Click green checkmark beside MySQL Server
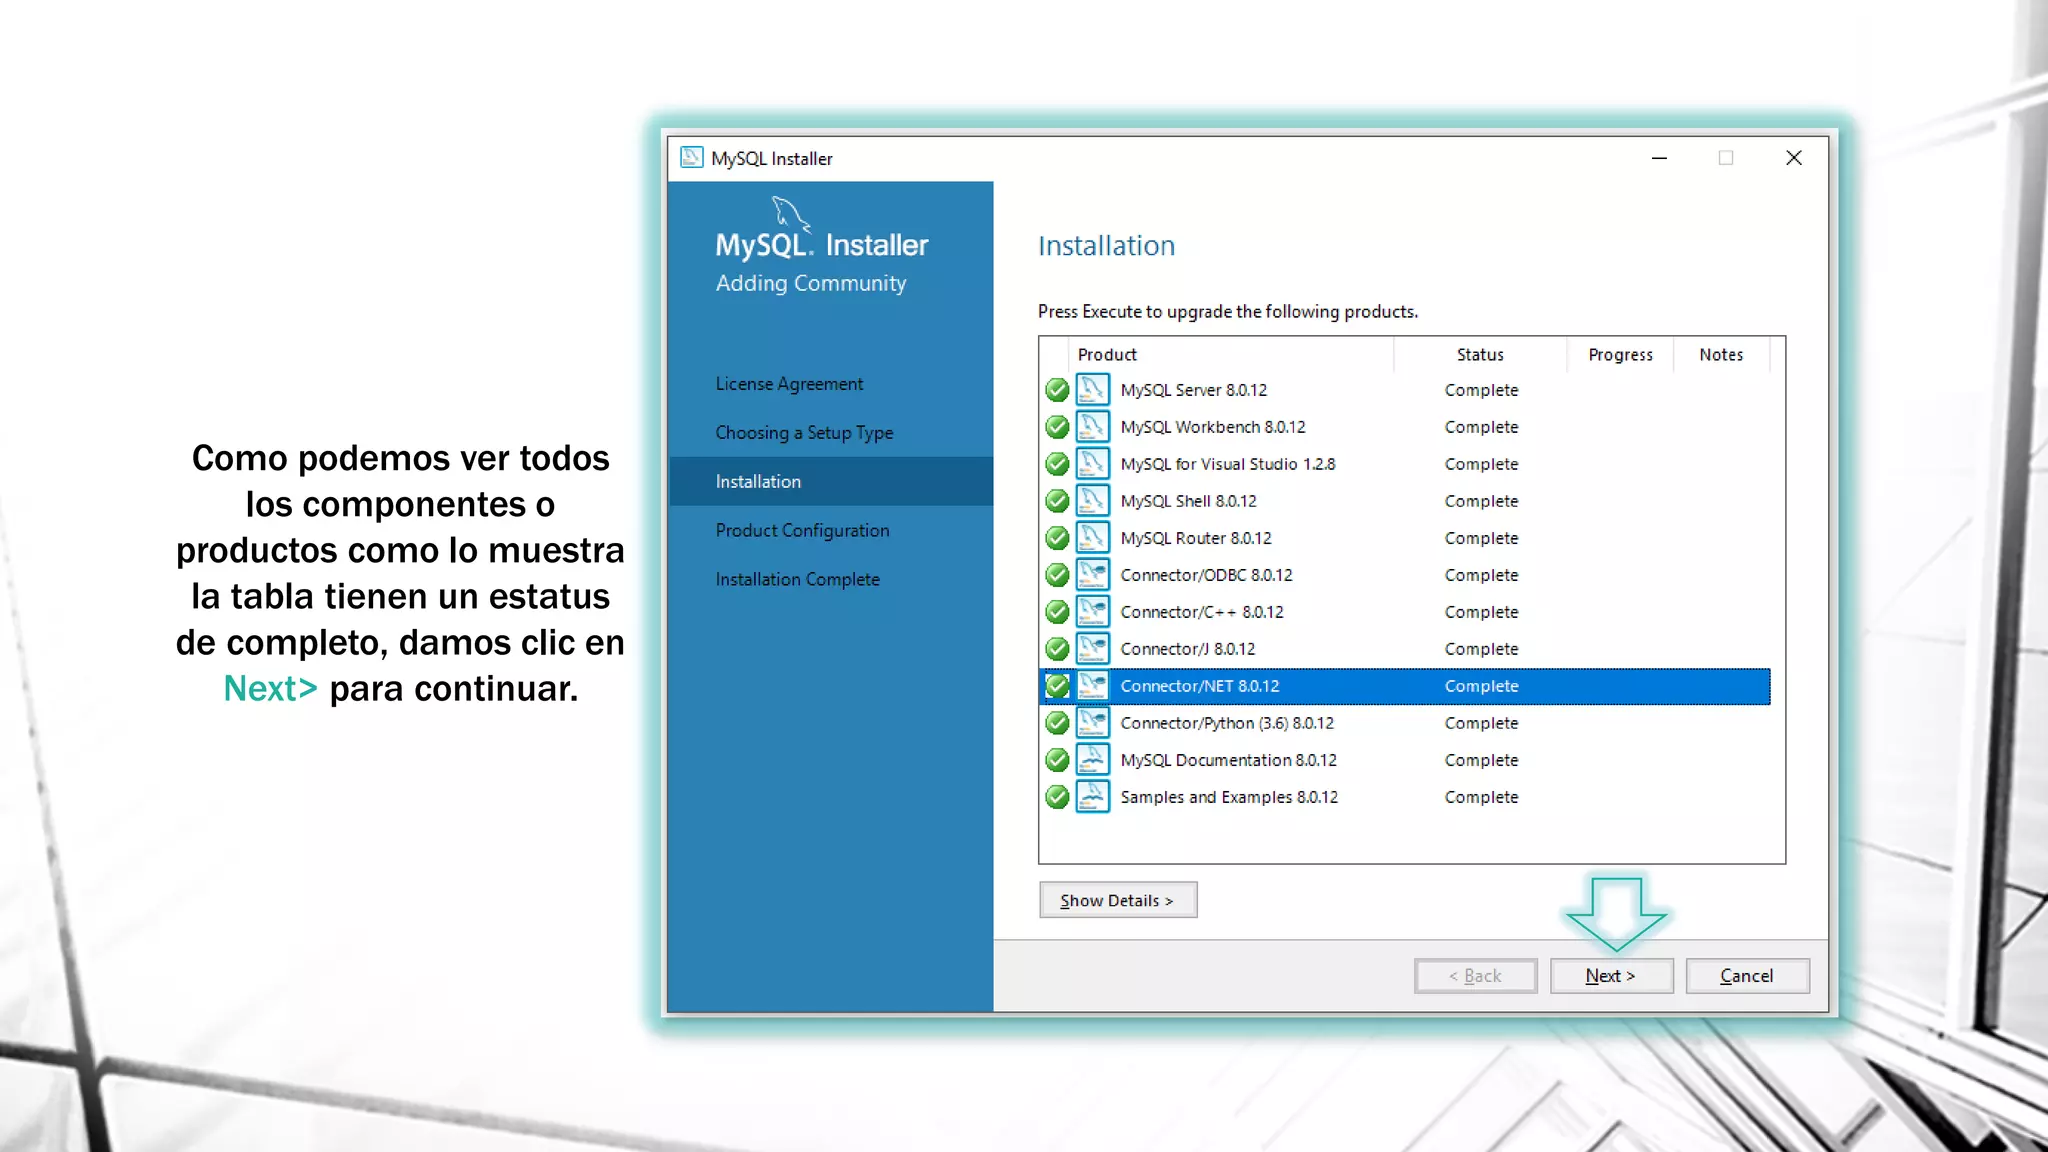 (1057, 390)
